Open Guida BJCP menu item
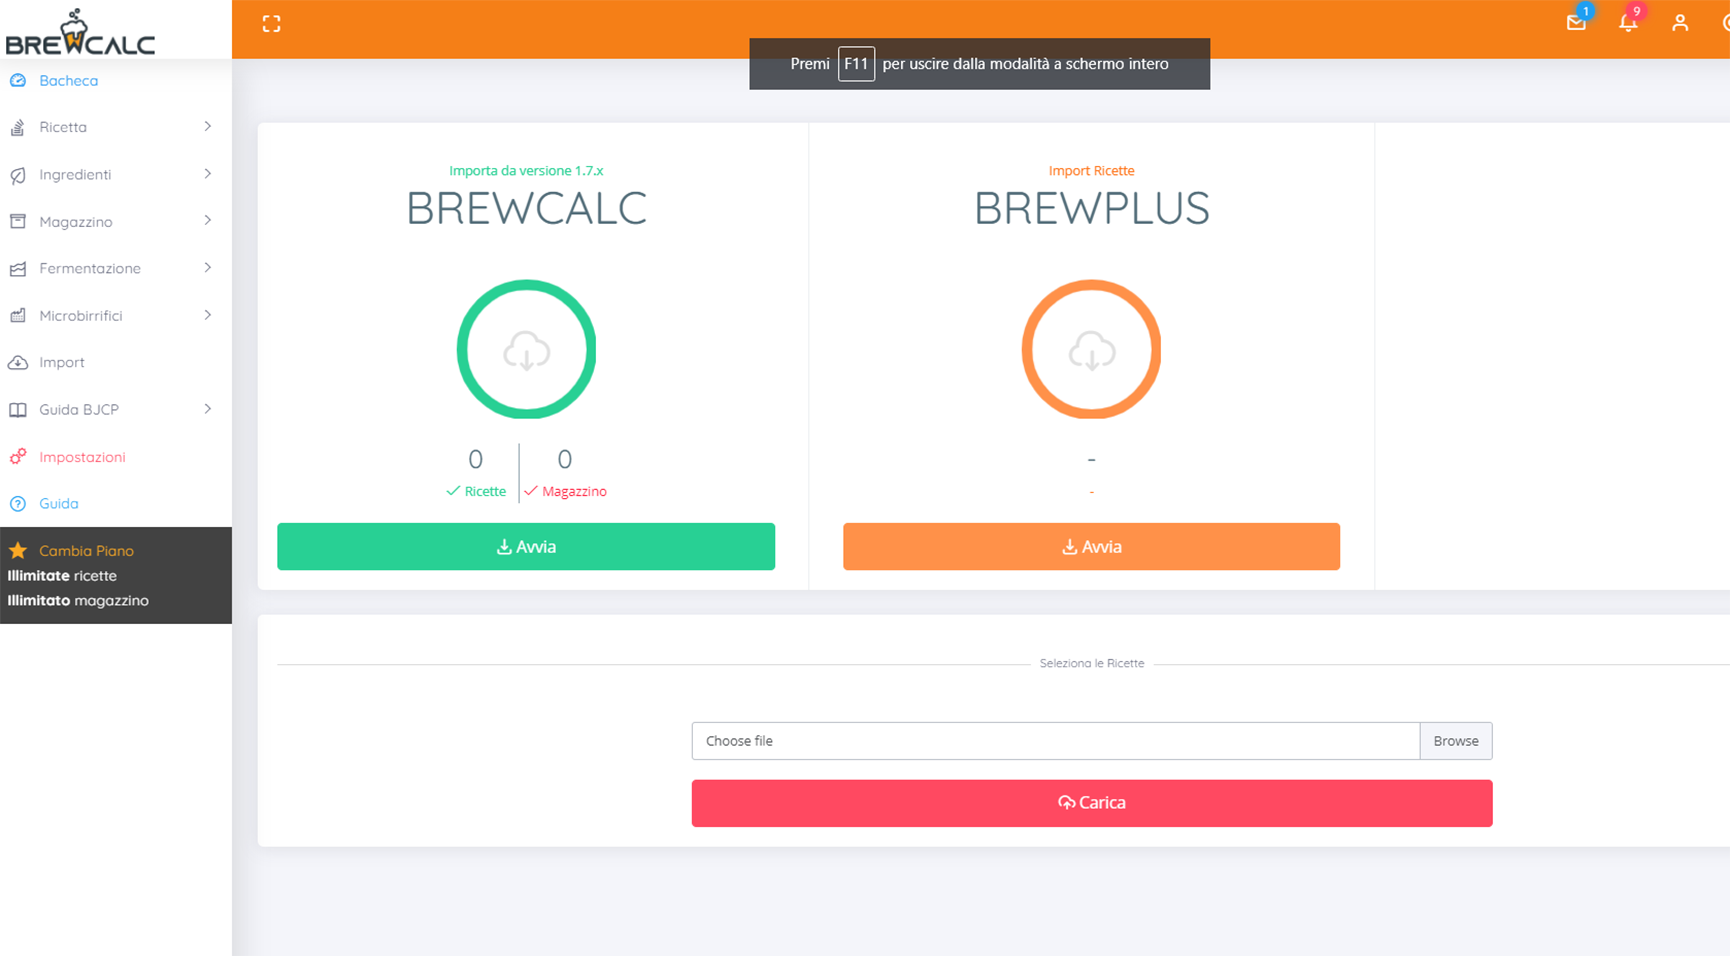The width and height of the screenshot is (1730, 956). coord(79,409)
